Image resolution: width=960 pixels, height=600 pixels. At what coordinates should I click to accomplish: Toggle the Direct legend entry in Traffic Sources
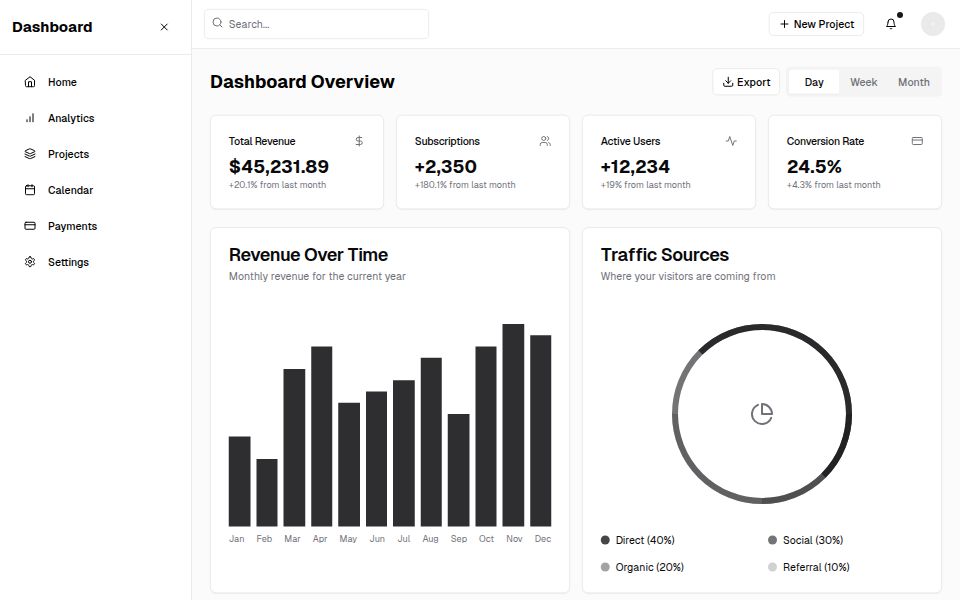click(638, 540)
